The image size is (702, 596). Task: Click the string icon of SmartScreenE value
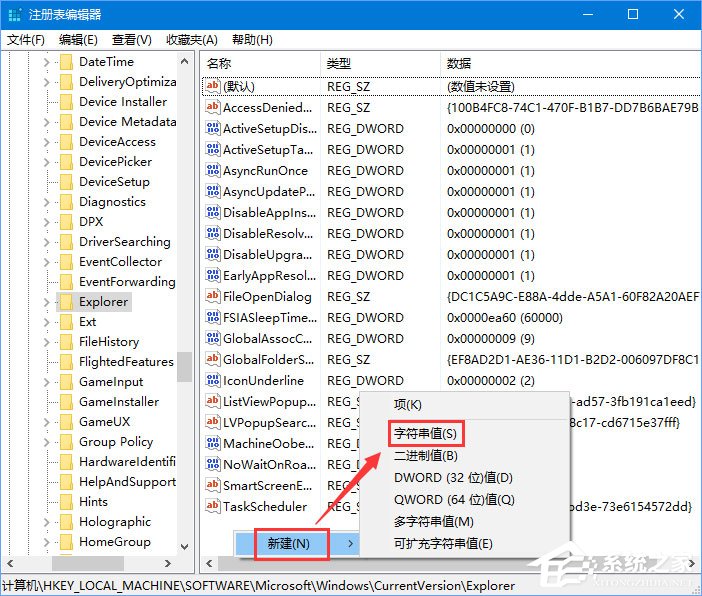coord(212,485)
